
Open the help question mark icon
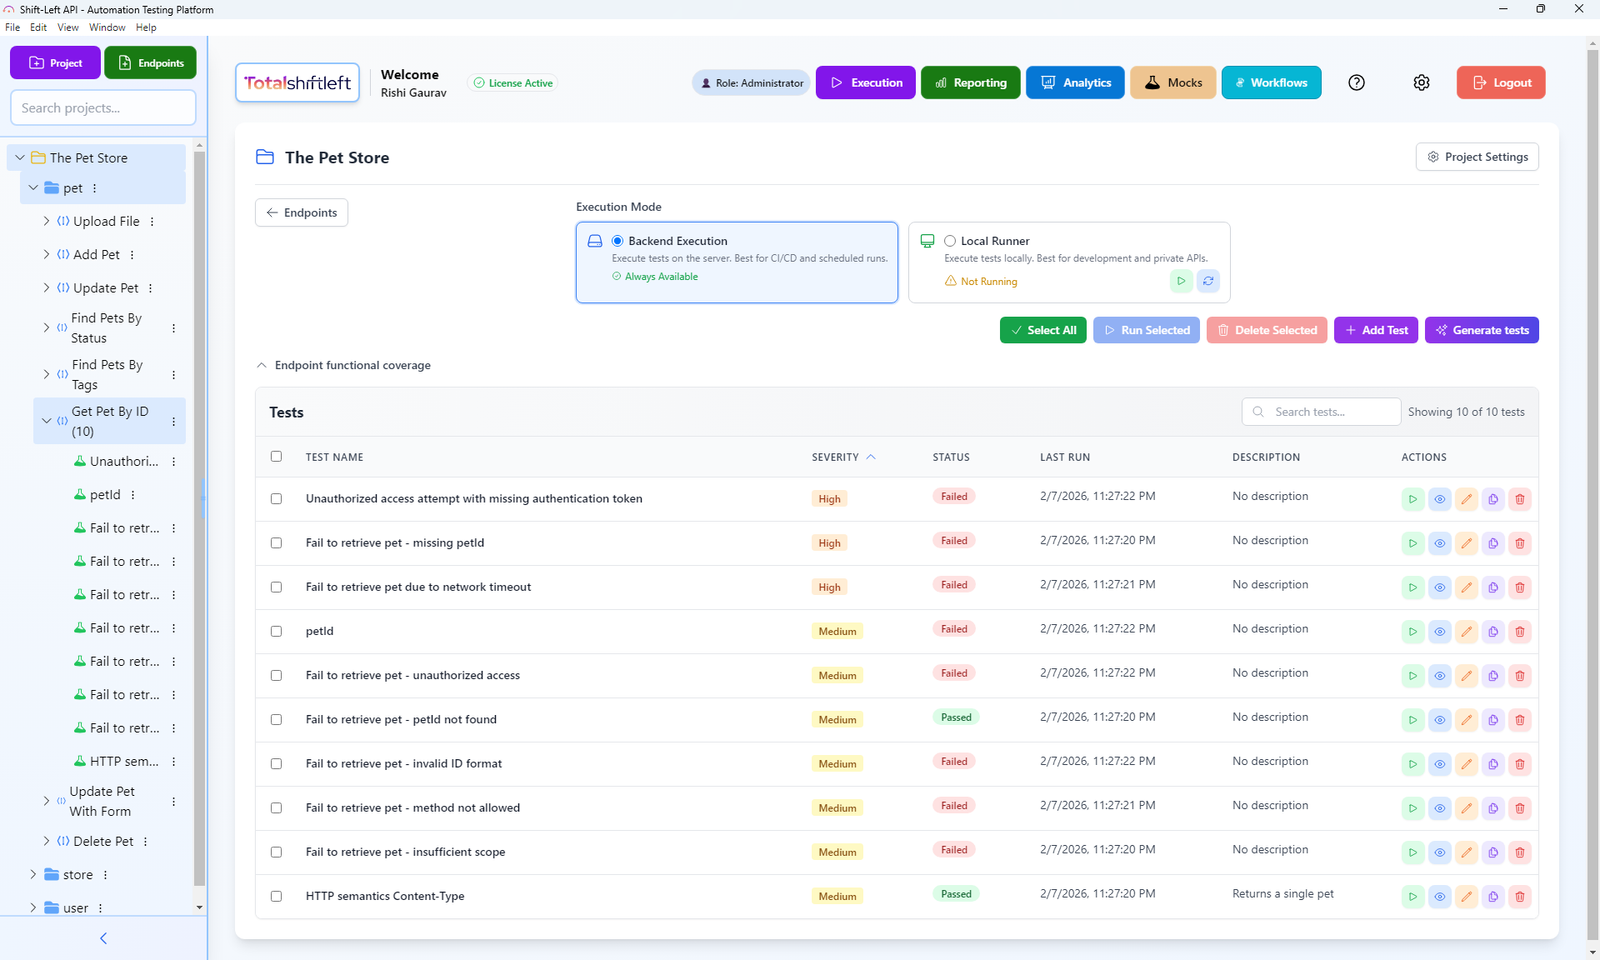(1356, 82)
